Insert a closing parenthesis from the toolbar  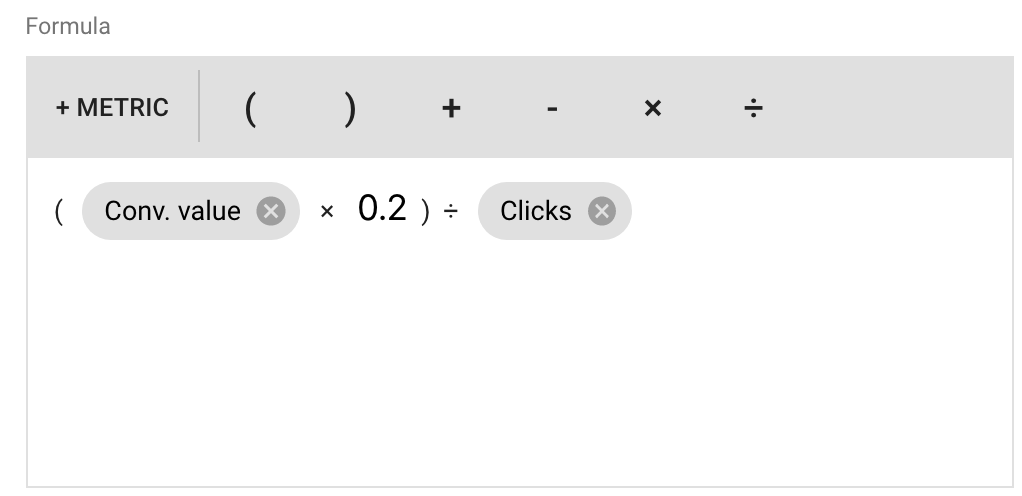point(351,109)
